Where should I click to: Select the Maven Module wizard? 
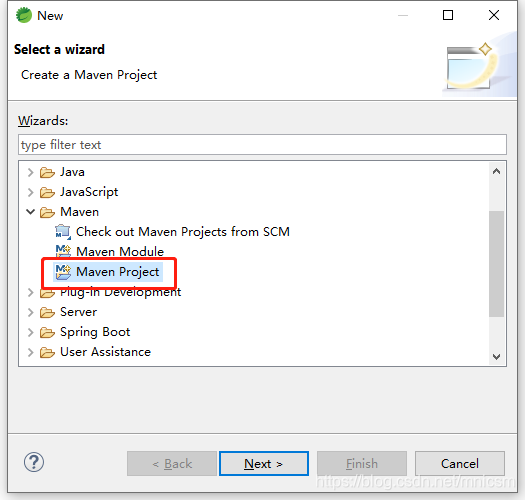(120, 252)
